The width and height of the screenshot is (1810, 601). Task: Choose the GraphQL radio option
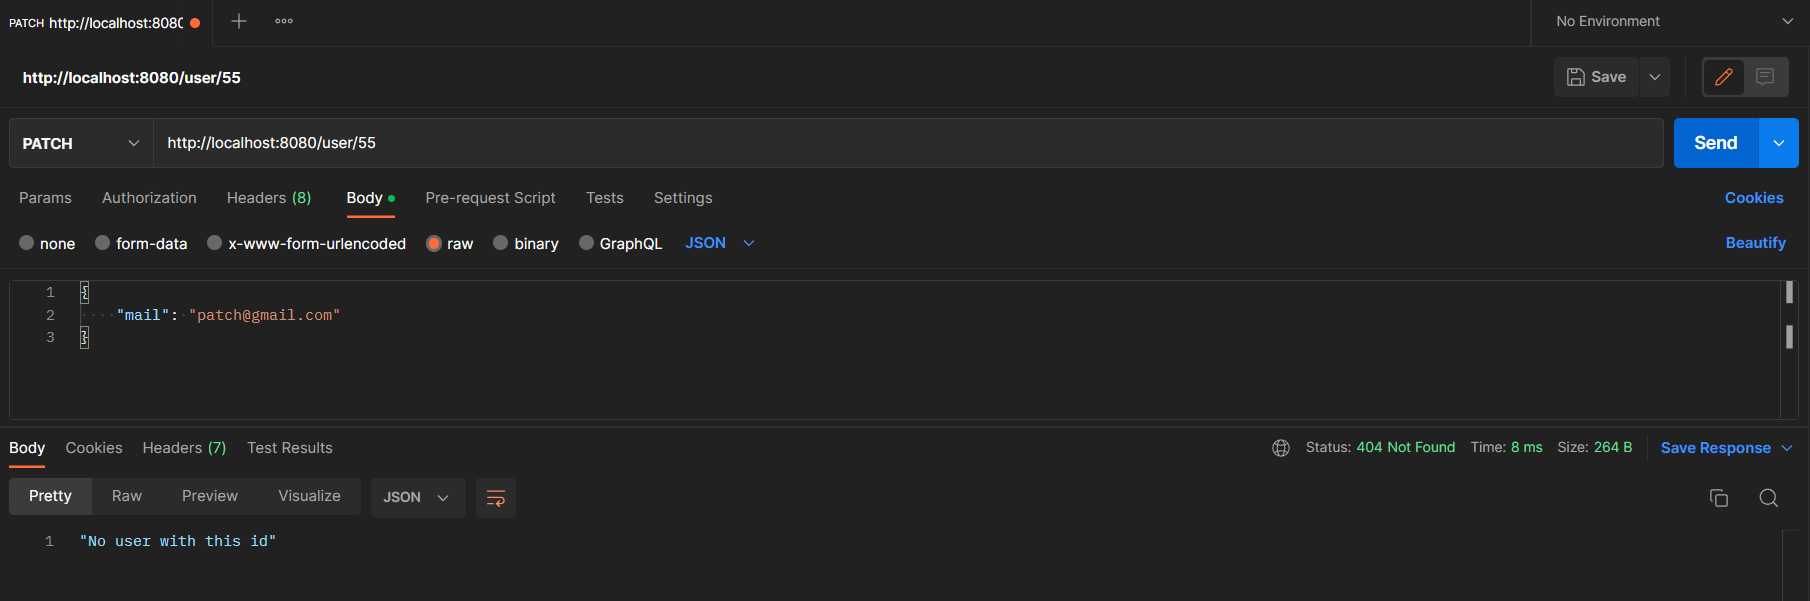586,243
